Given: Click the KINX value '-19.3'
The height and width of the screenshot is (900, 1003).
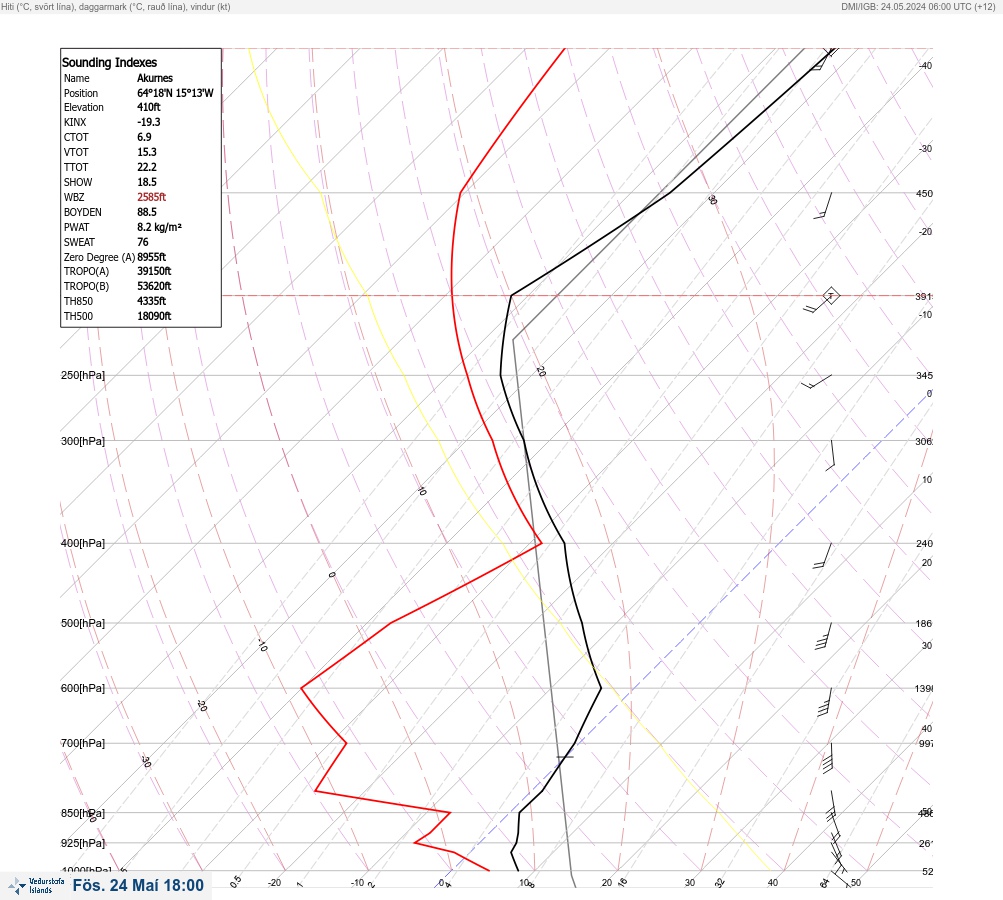Looking at the screenshot, I should [x=148, y=122].
